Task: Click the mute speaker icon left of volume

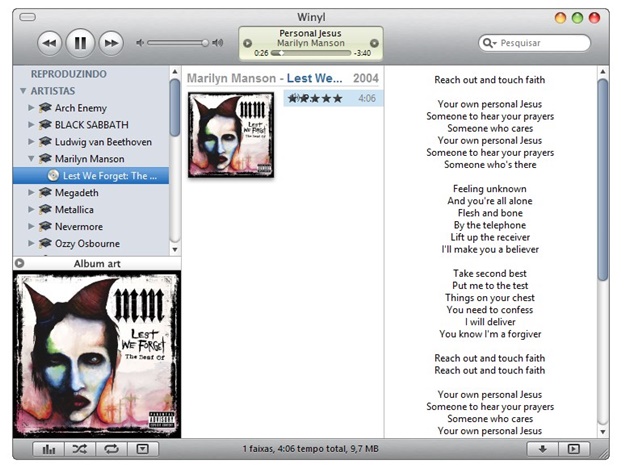Action: pyautogui.click(x=140, y=43)
